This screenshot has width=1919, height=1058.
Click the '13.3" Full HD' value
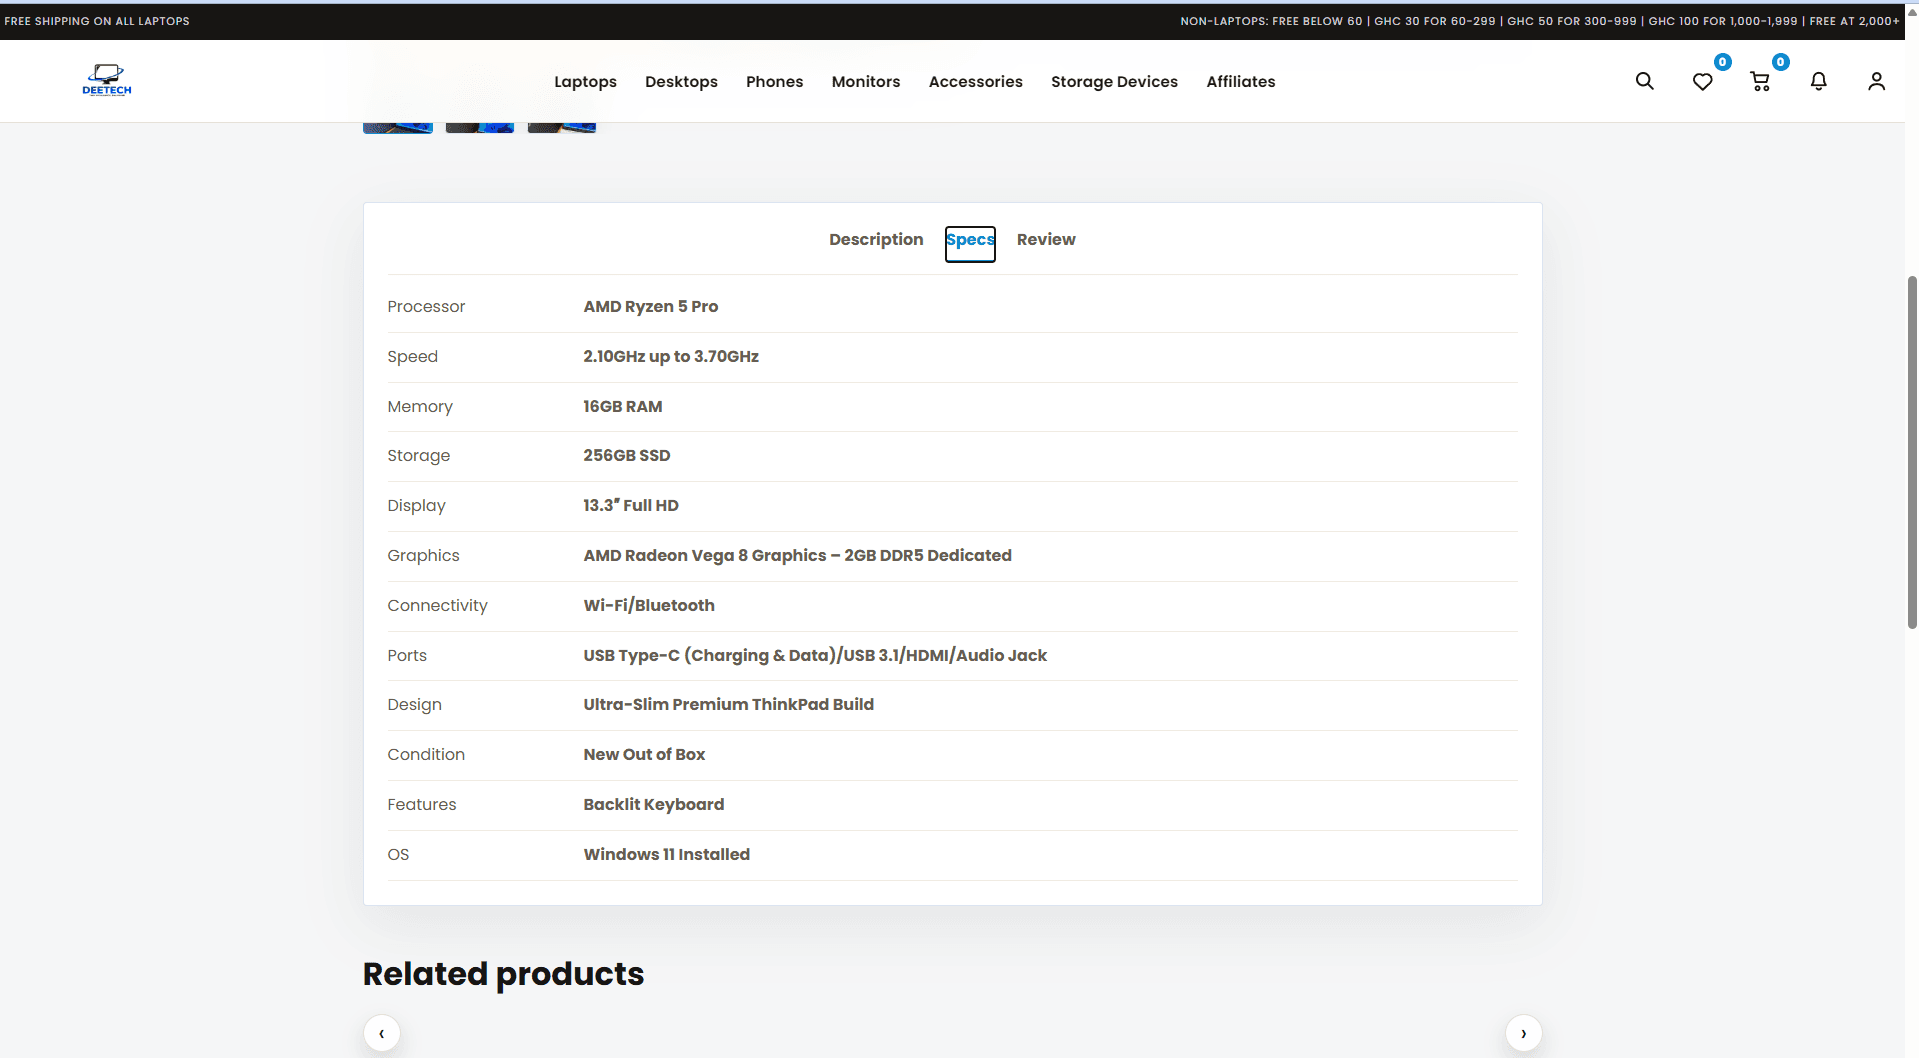point(631,505)
